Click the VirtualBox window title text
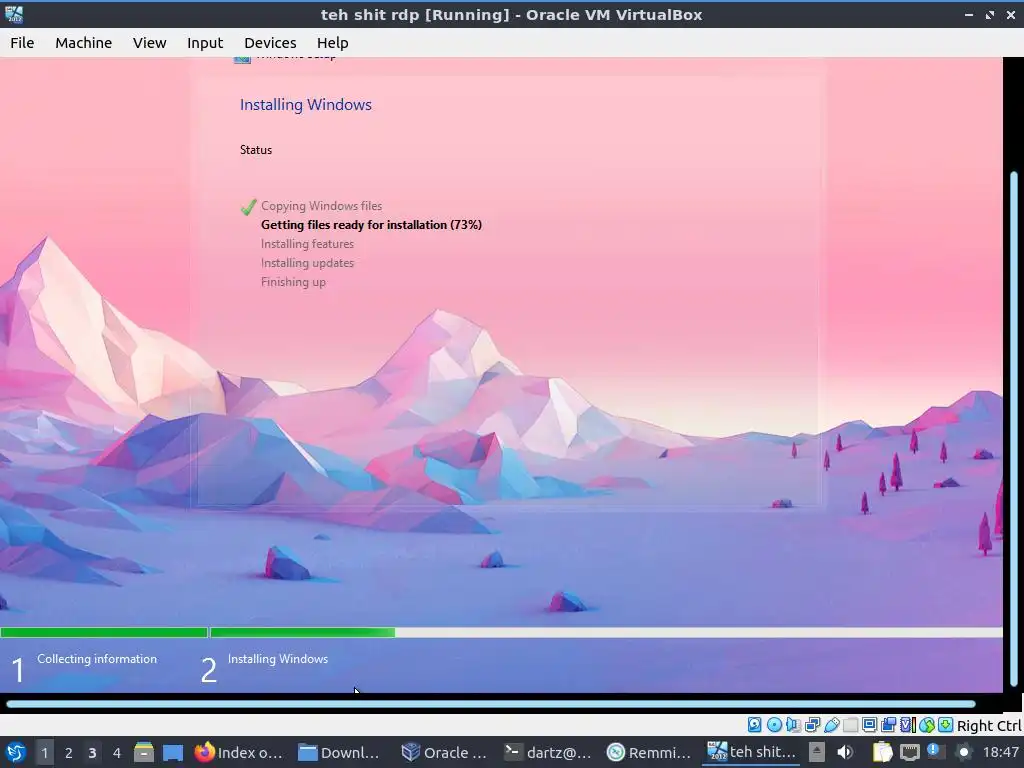 (511, 14)
